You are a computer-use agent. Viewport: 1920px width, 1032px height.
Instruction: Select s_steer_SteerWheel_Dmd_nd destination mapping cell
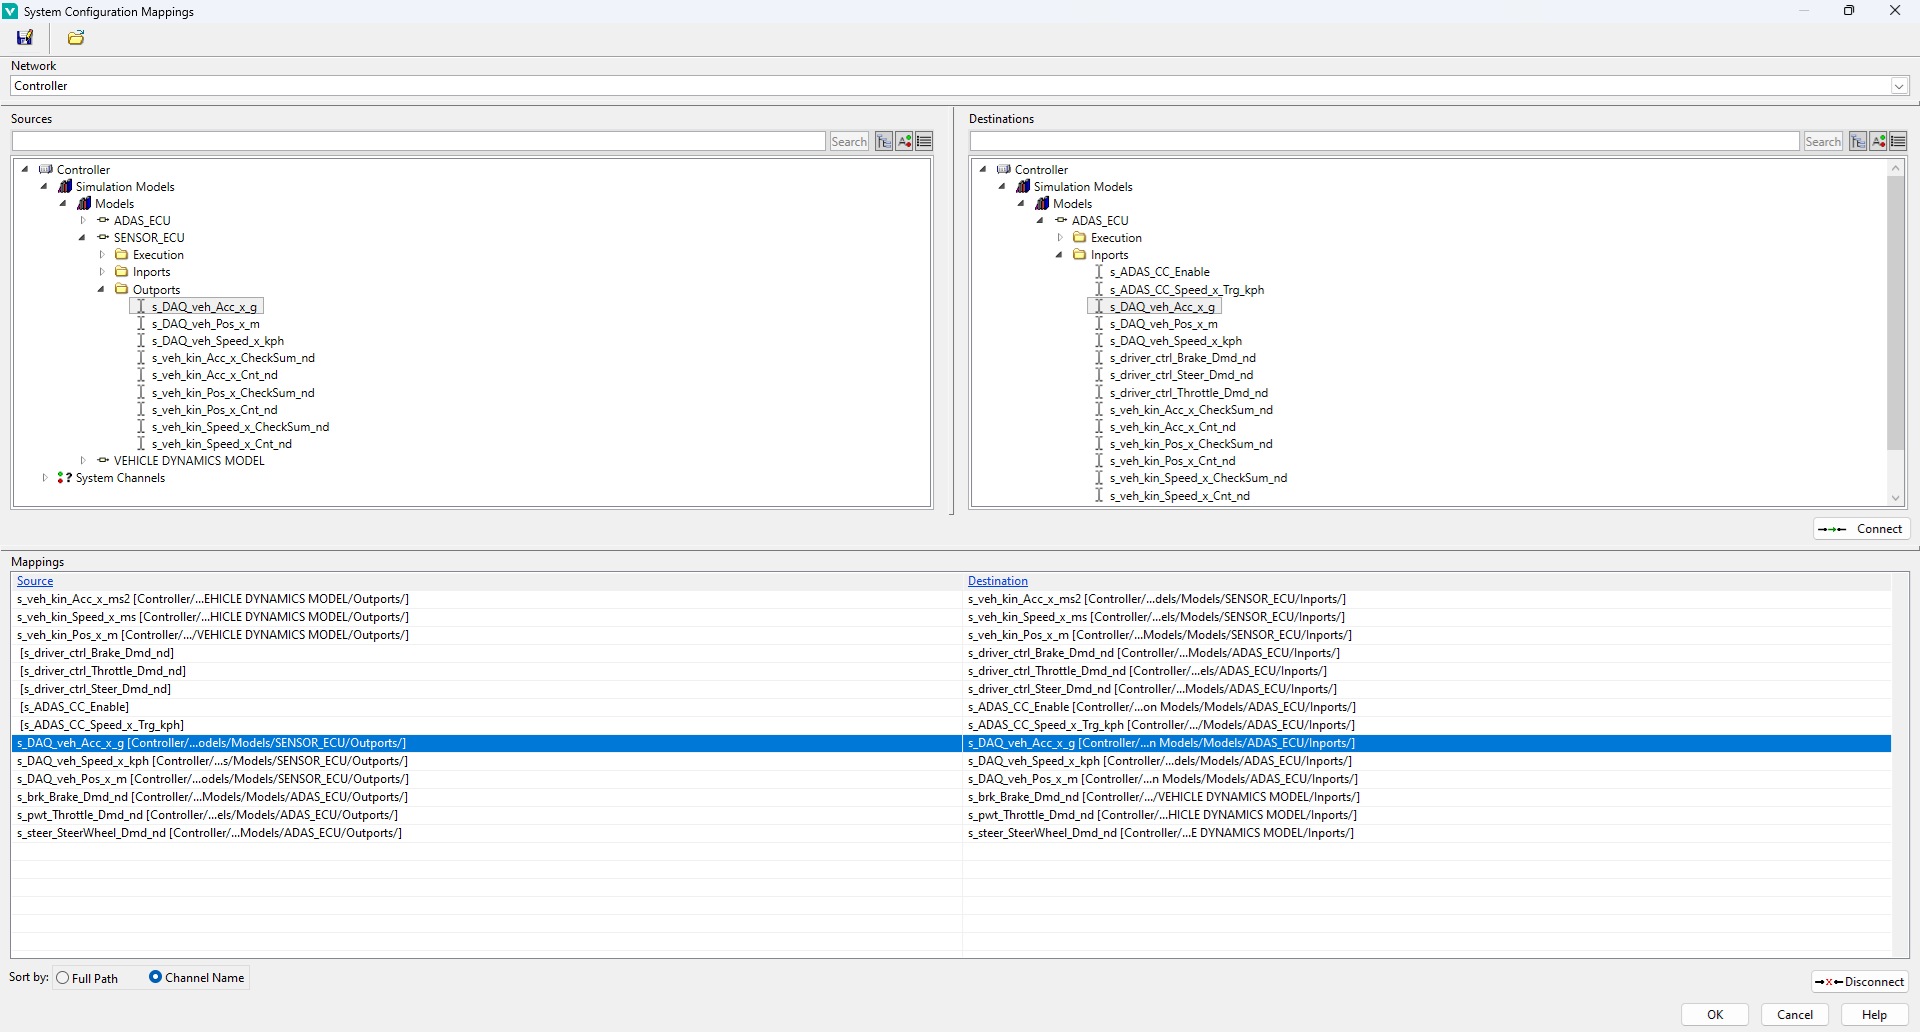(x=1426, y=833)
